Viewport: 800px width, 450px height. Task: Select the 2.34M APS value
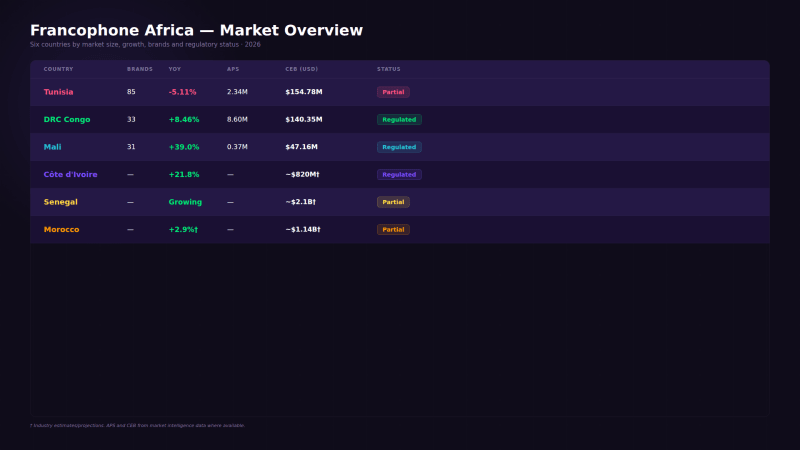[237, 92]
